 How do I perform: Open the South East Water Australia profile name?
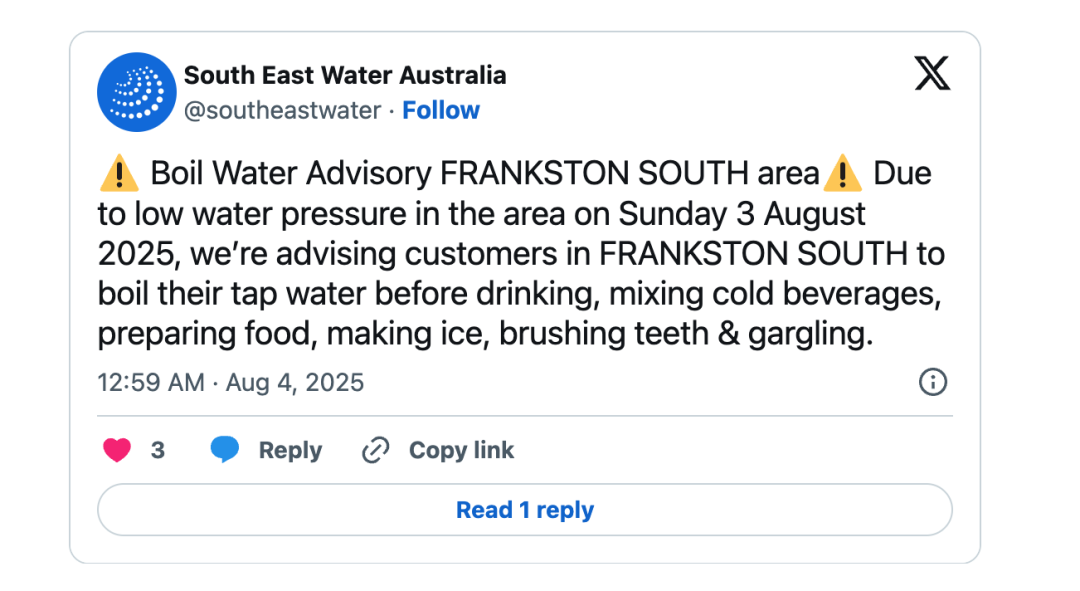tap(345, 75)
